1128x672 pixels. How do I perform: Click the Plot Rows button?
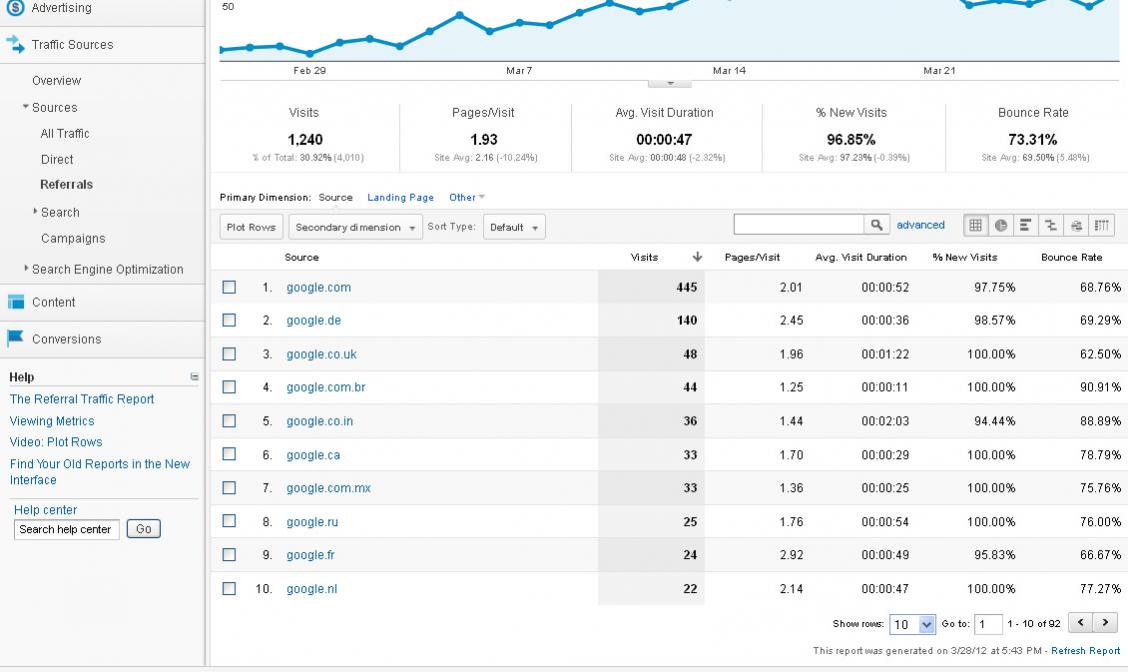251,227
